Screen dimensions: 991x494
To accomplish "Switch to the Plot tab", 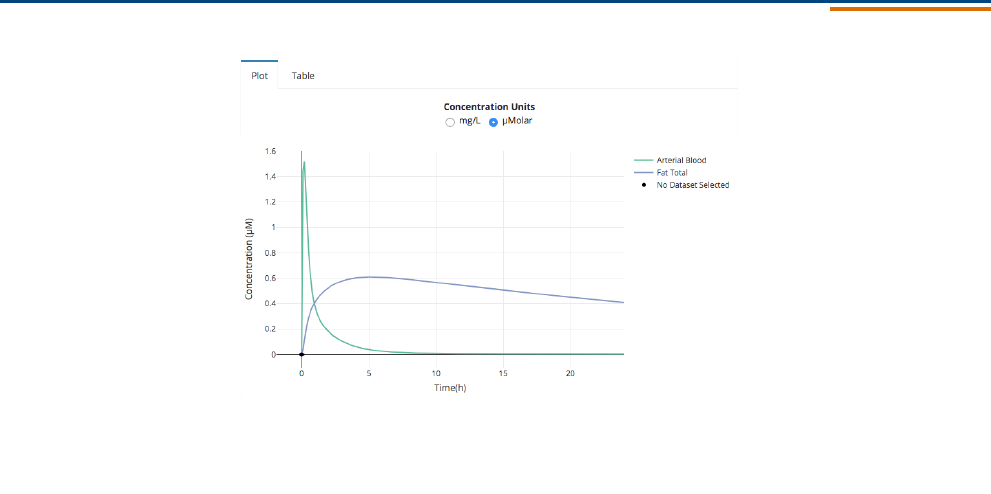I will (x=259, y=76).
